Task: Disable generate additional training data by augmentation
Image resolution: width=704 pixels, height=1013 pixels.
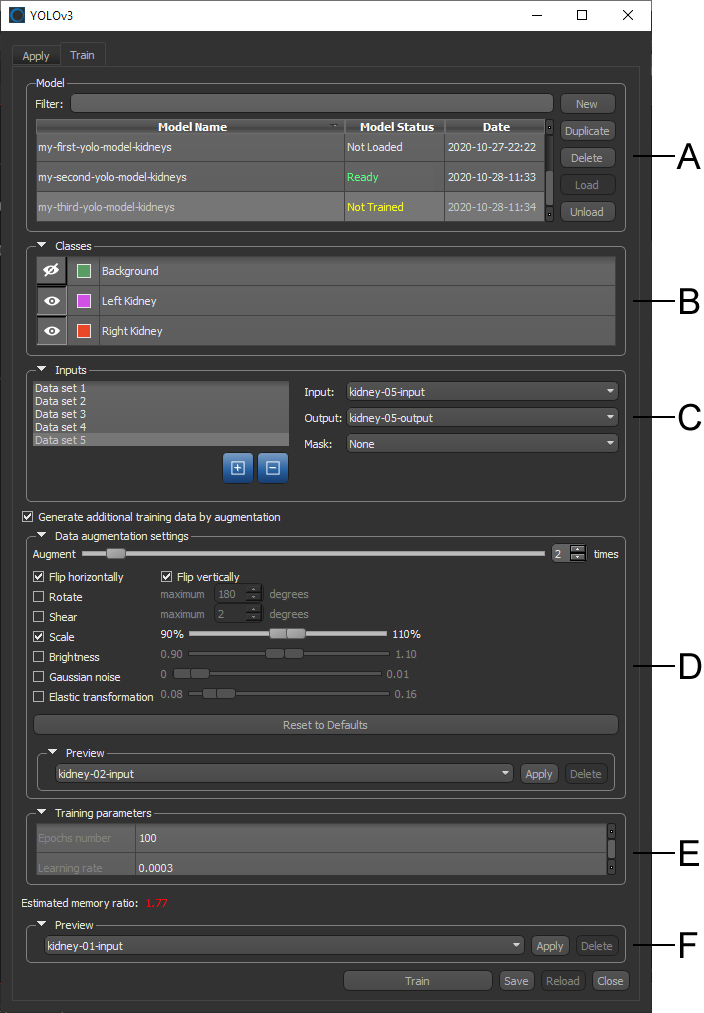Action: click(28, 517)
